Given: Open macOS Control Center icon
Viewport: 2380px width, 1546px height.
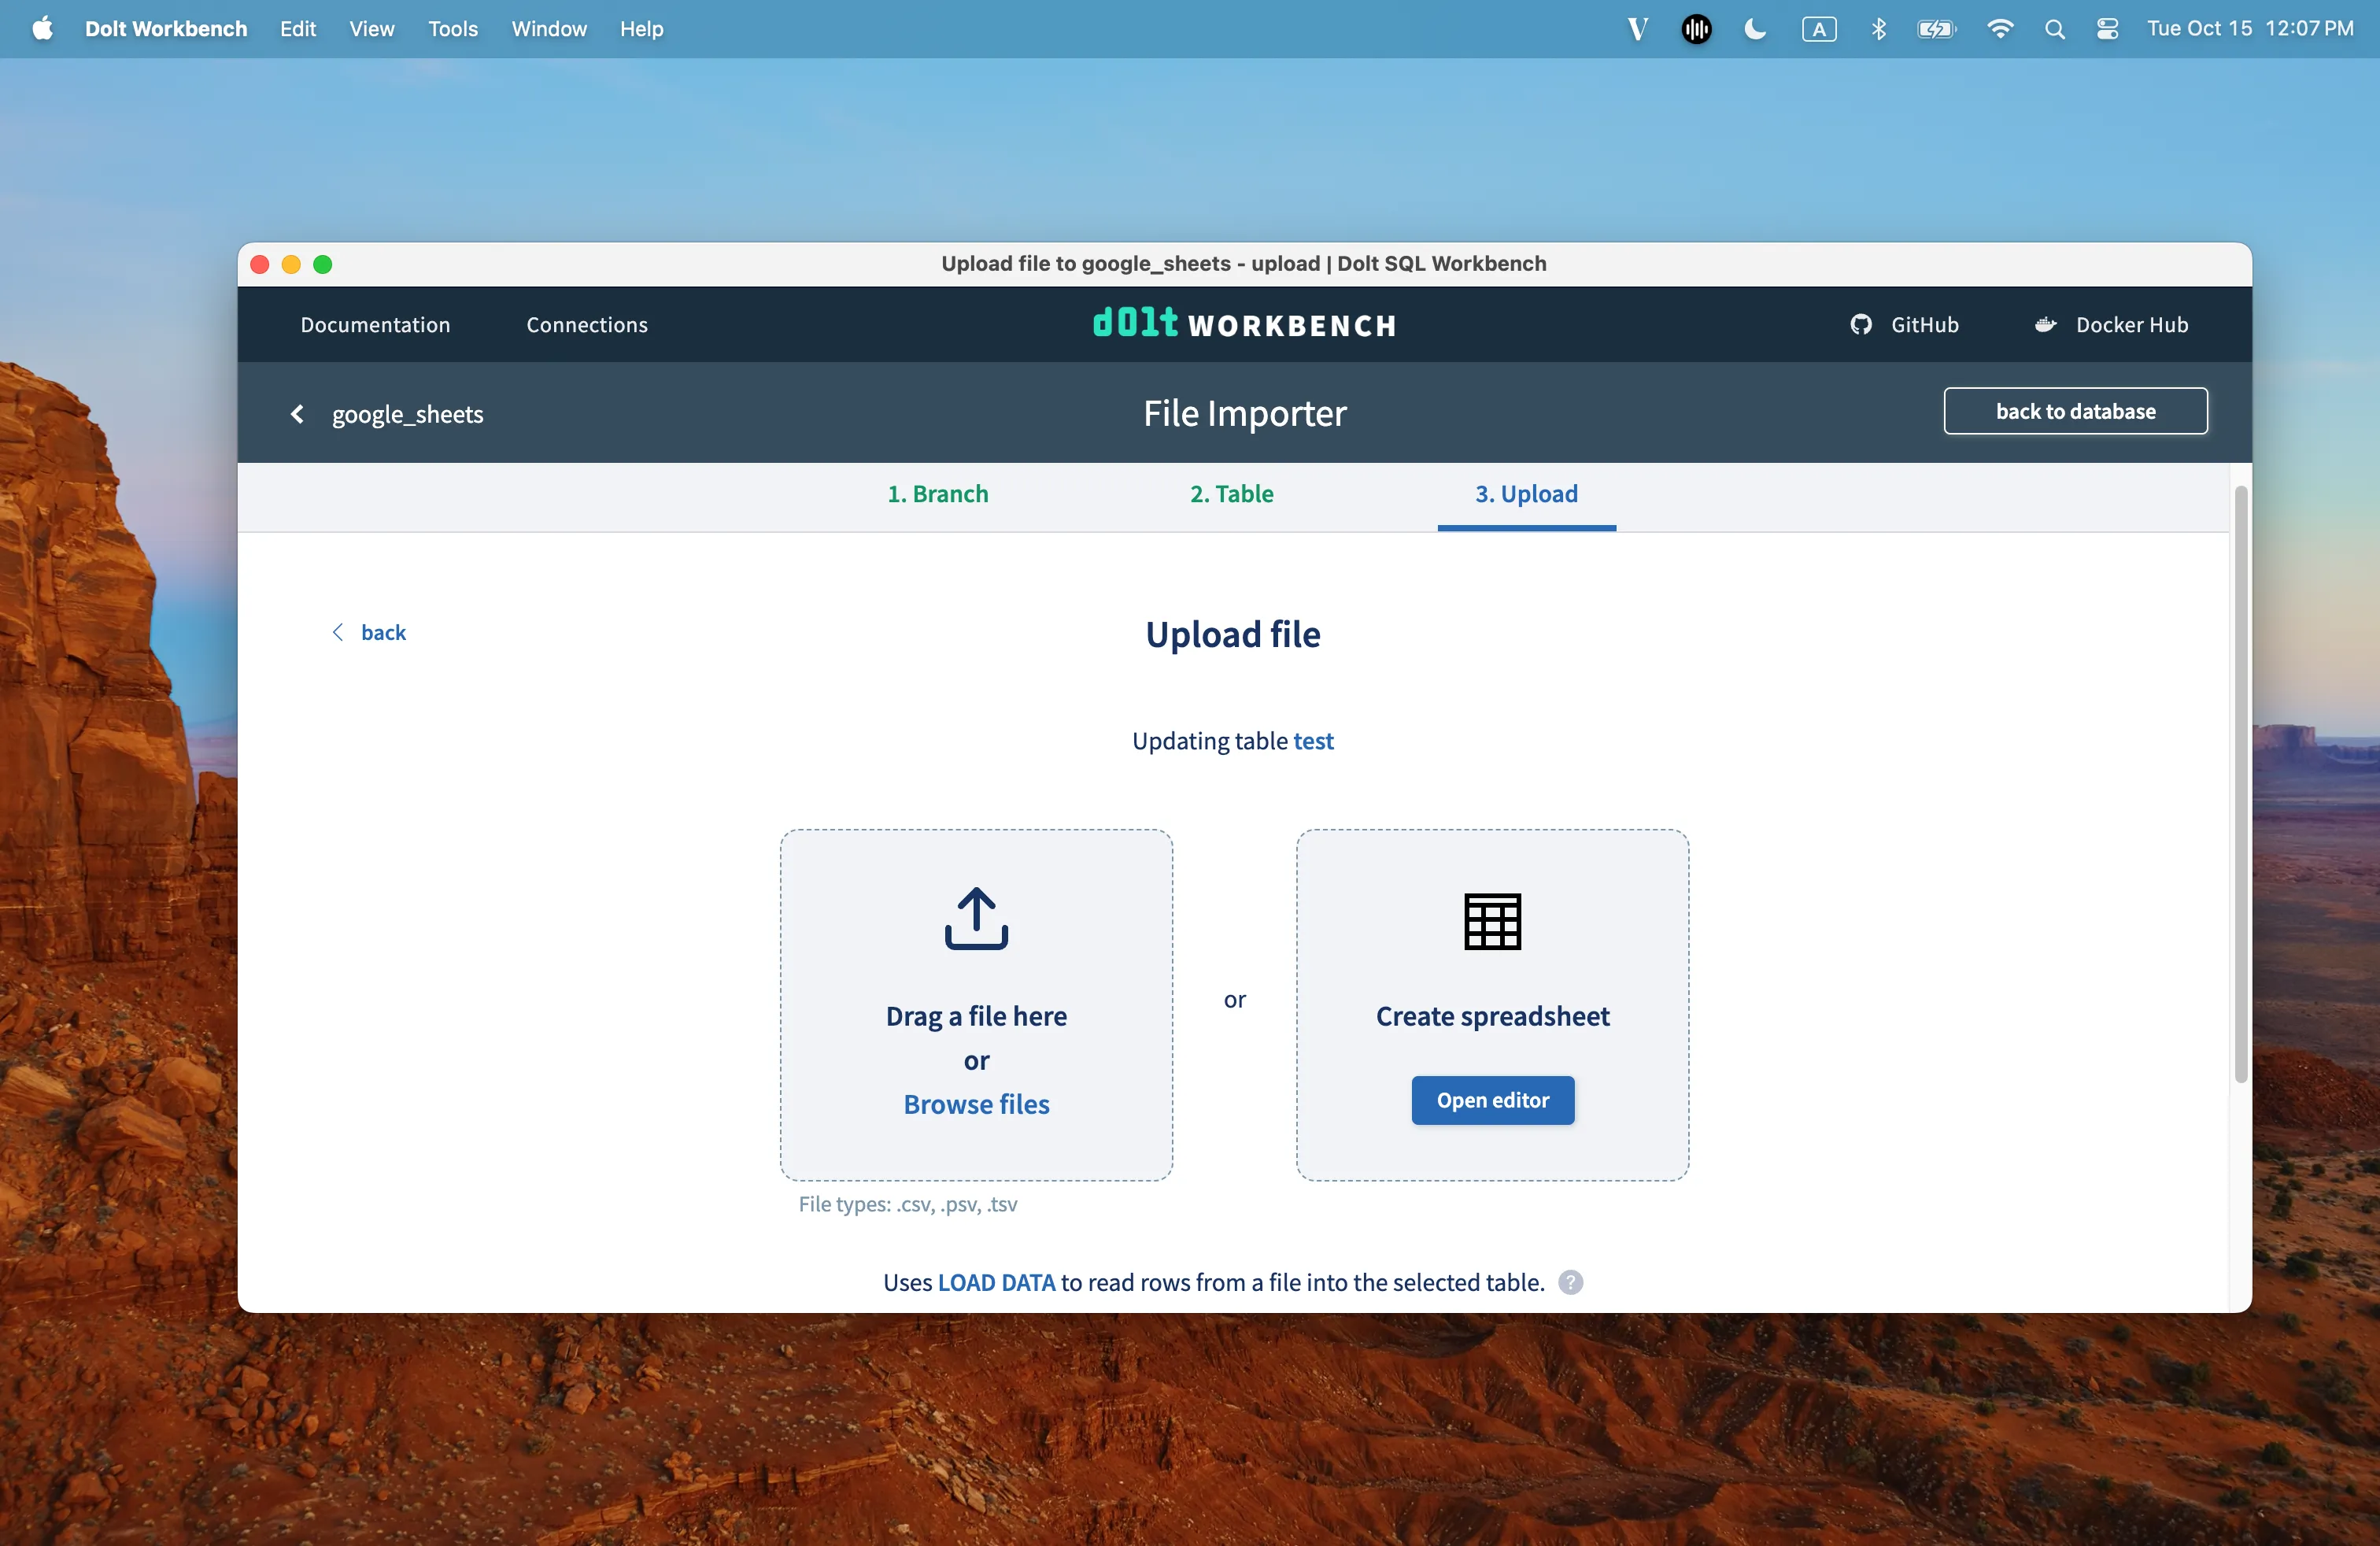Looking at the screenshot, I should pyautogui.click(x=2107, y=29).
